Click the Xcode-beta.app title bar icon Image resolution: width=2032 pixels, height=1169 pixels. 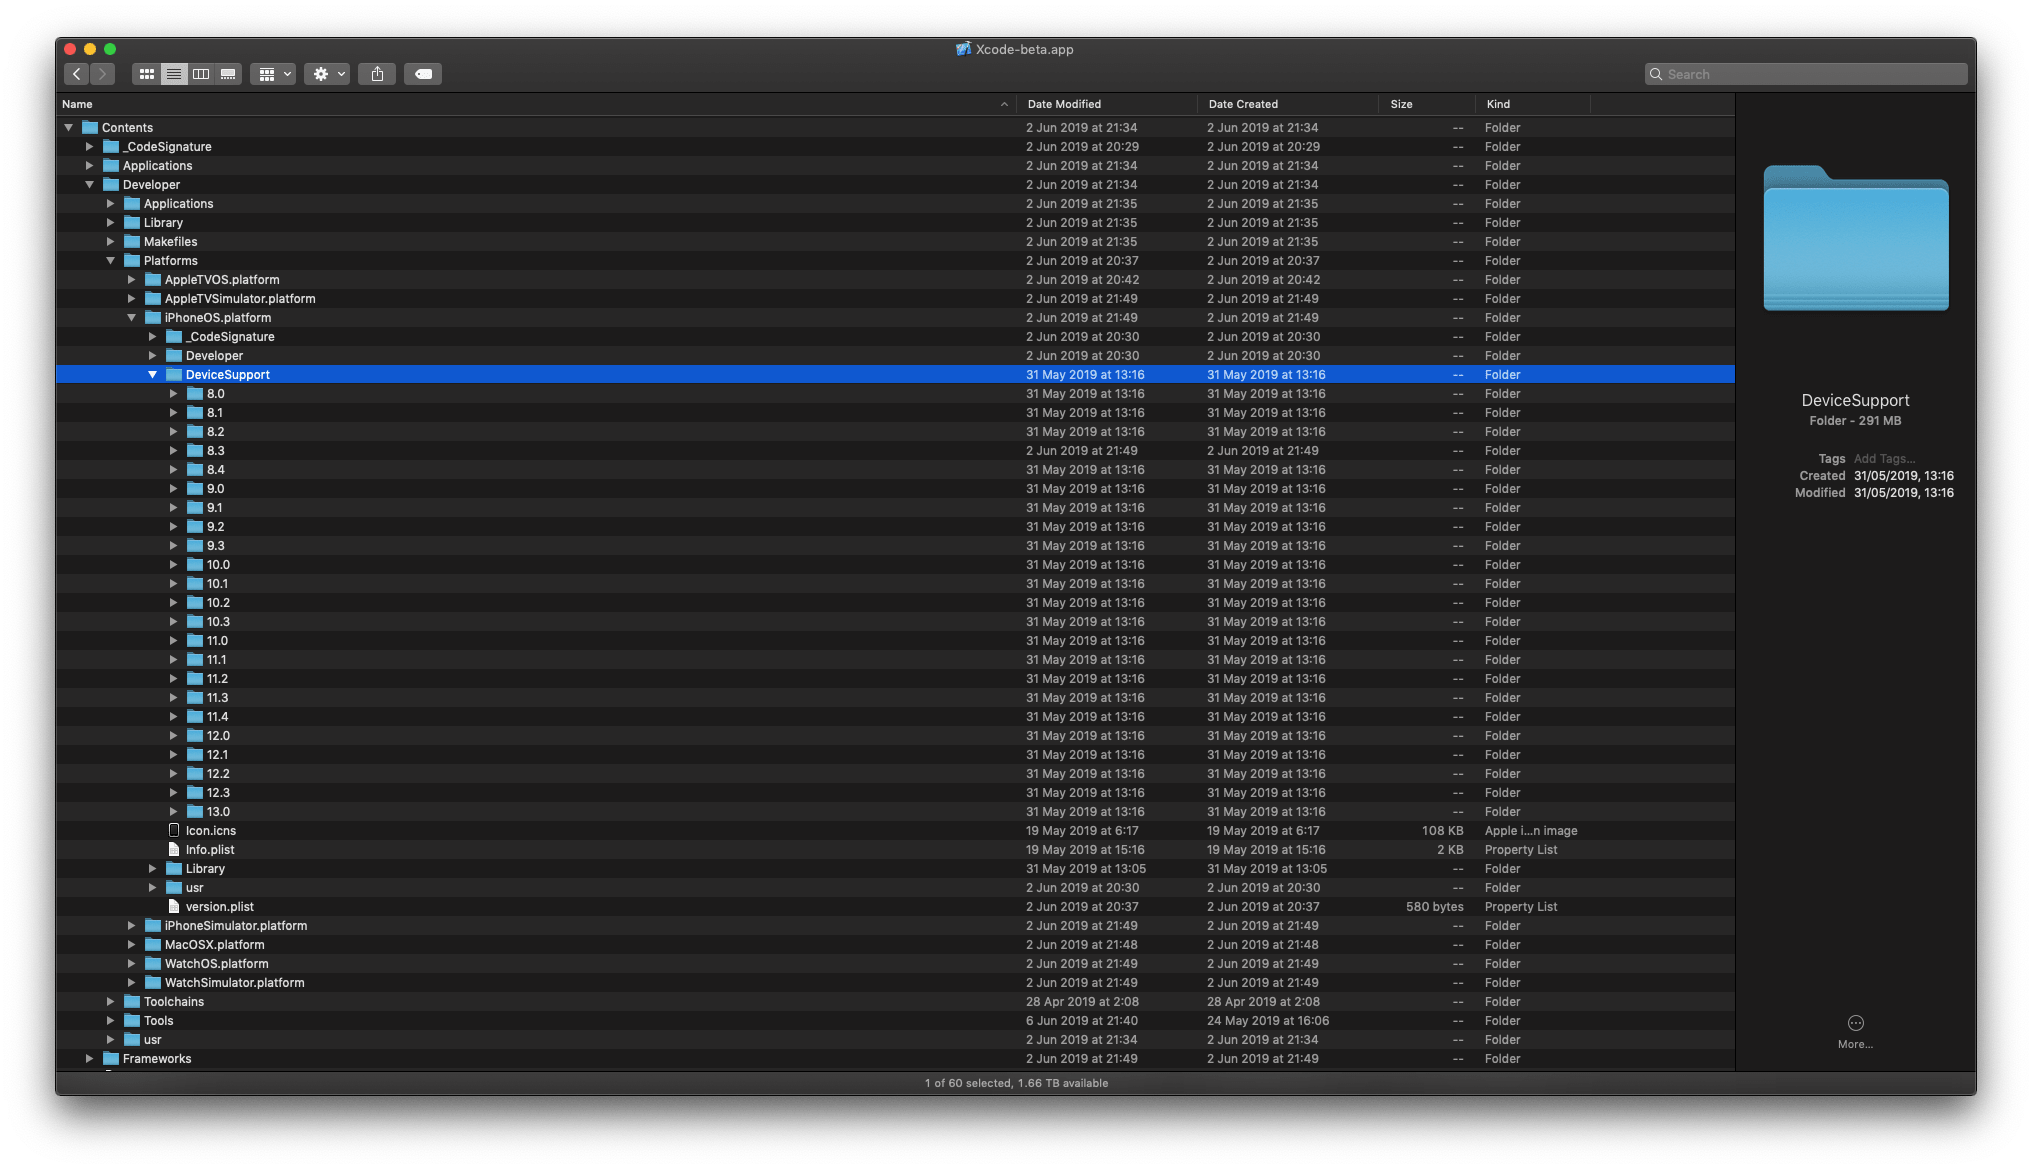(x=963, y=49)
